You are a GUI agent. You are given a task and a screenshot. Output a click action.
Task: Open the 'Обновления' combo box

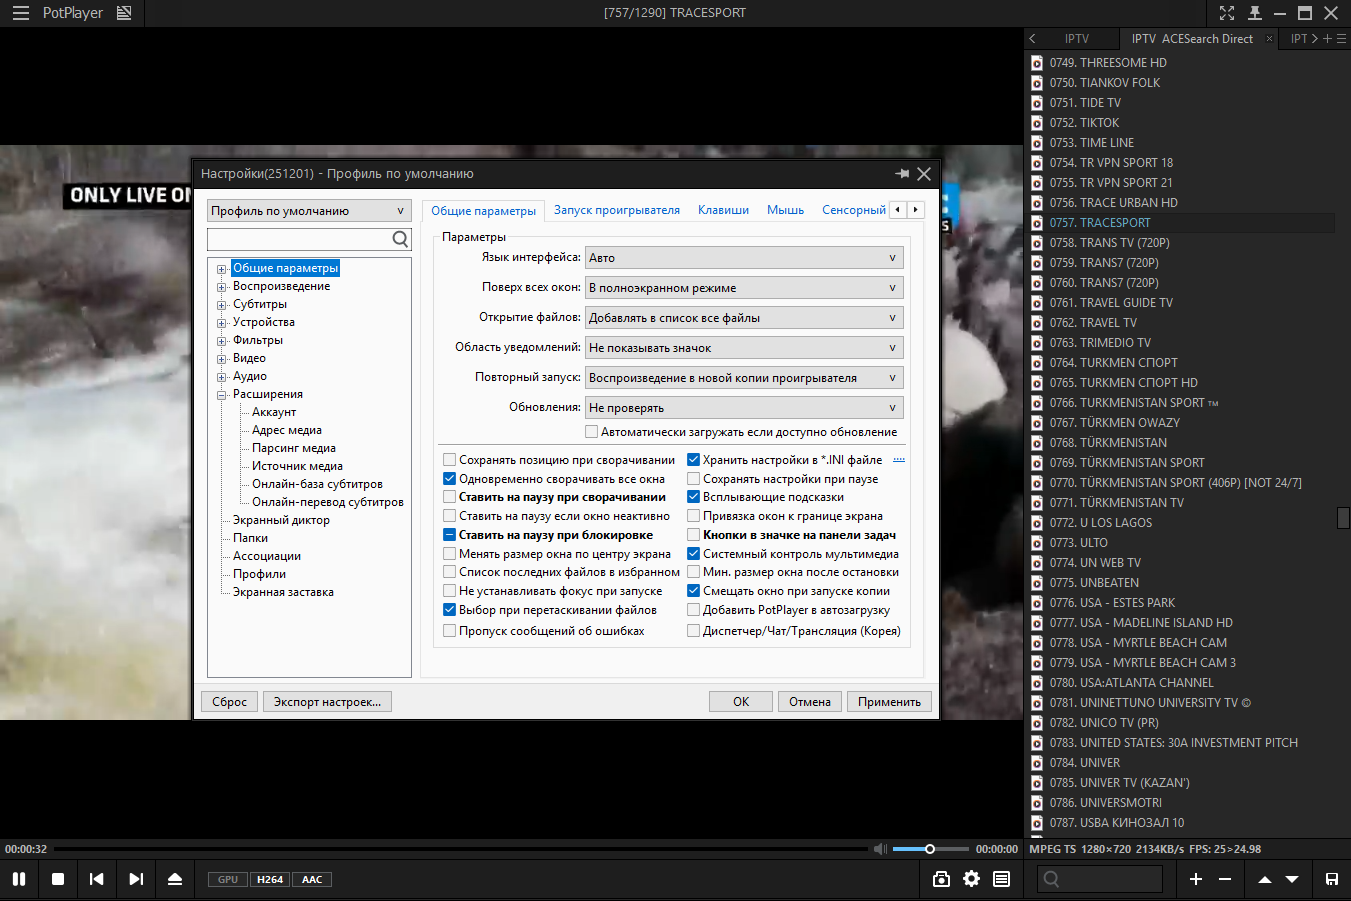[743, 408]
